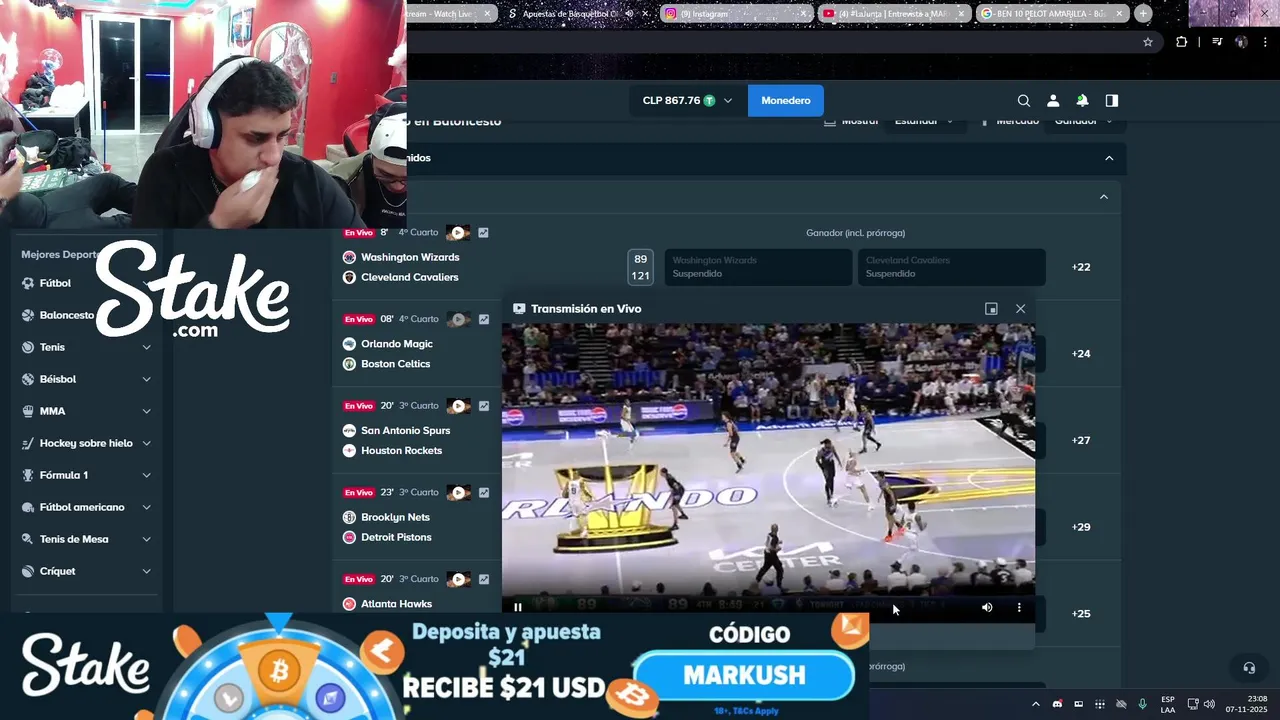Open stats chart icon for Wizards game
The width and height of the screenshot is (1280, 720).
[484, 233]
